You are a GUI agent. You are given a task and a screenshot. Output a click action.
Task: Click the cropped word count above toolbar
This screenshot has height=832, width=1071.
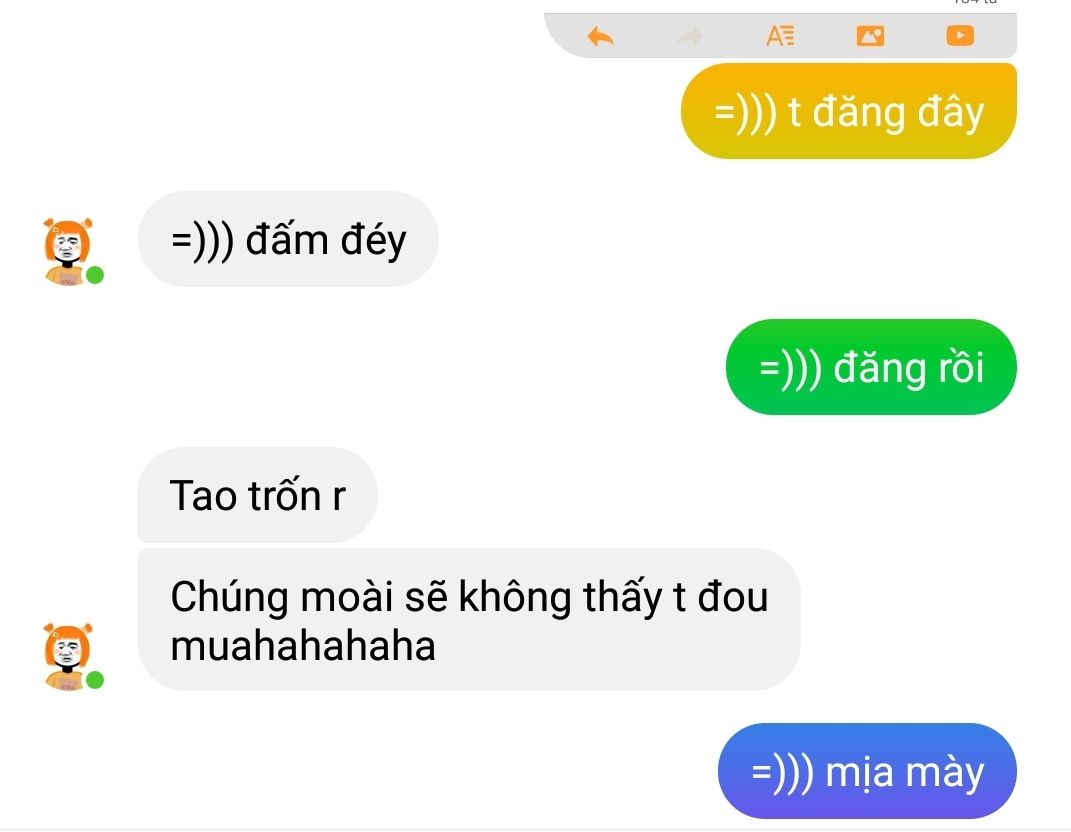pos(975,2)
